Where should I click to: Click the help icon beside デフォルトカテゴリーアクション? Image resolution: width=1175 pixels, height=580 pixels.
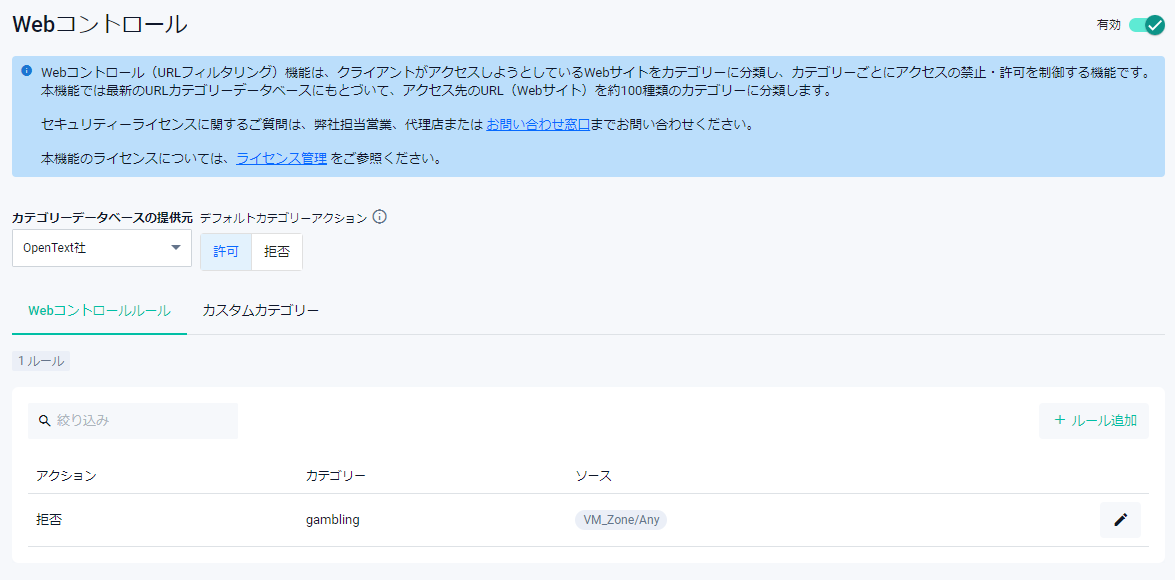click(x=380, y=217)
